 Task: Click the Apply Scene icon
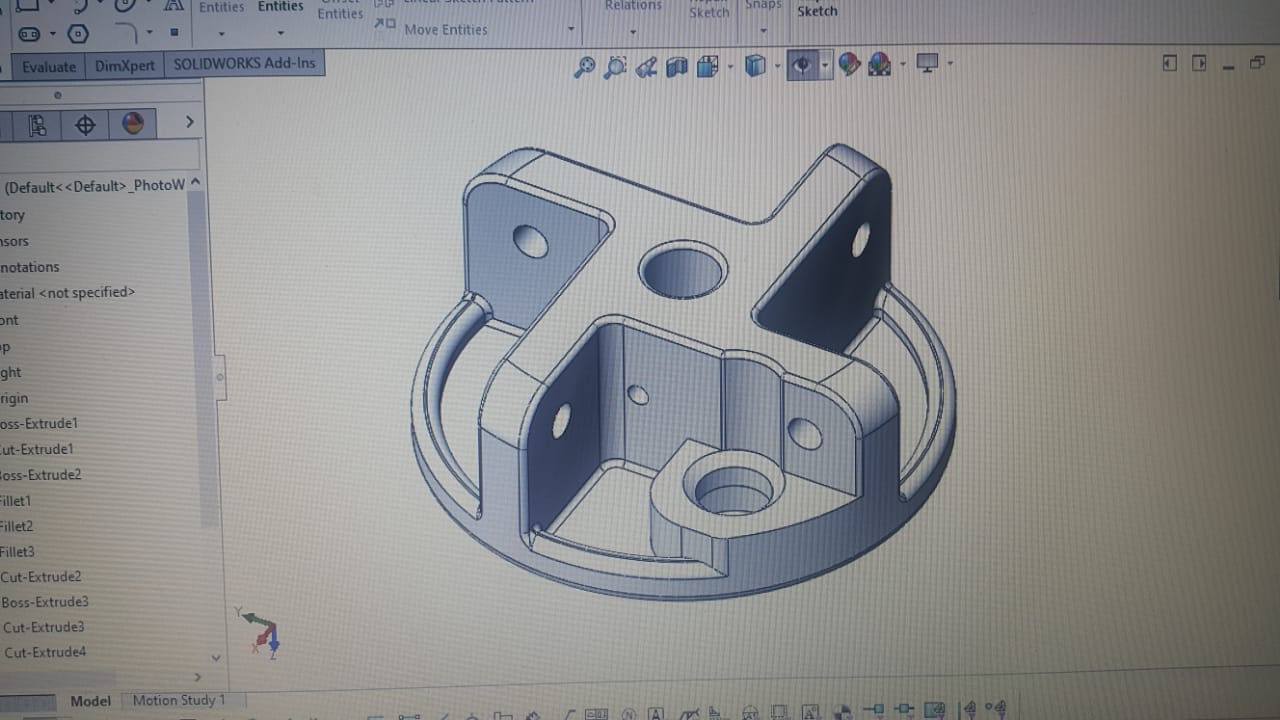click(x=880, y=65)
